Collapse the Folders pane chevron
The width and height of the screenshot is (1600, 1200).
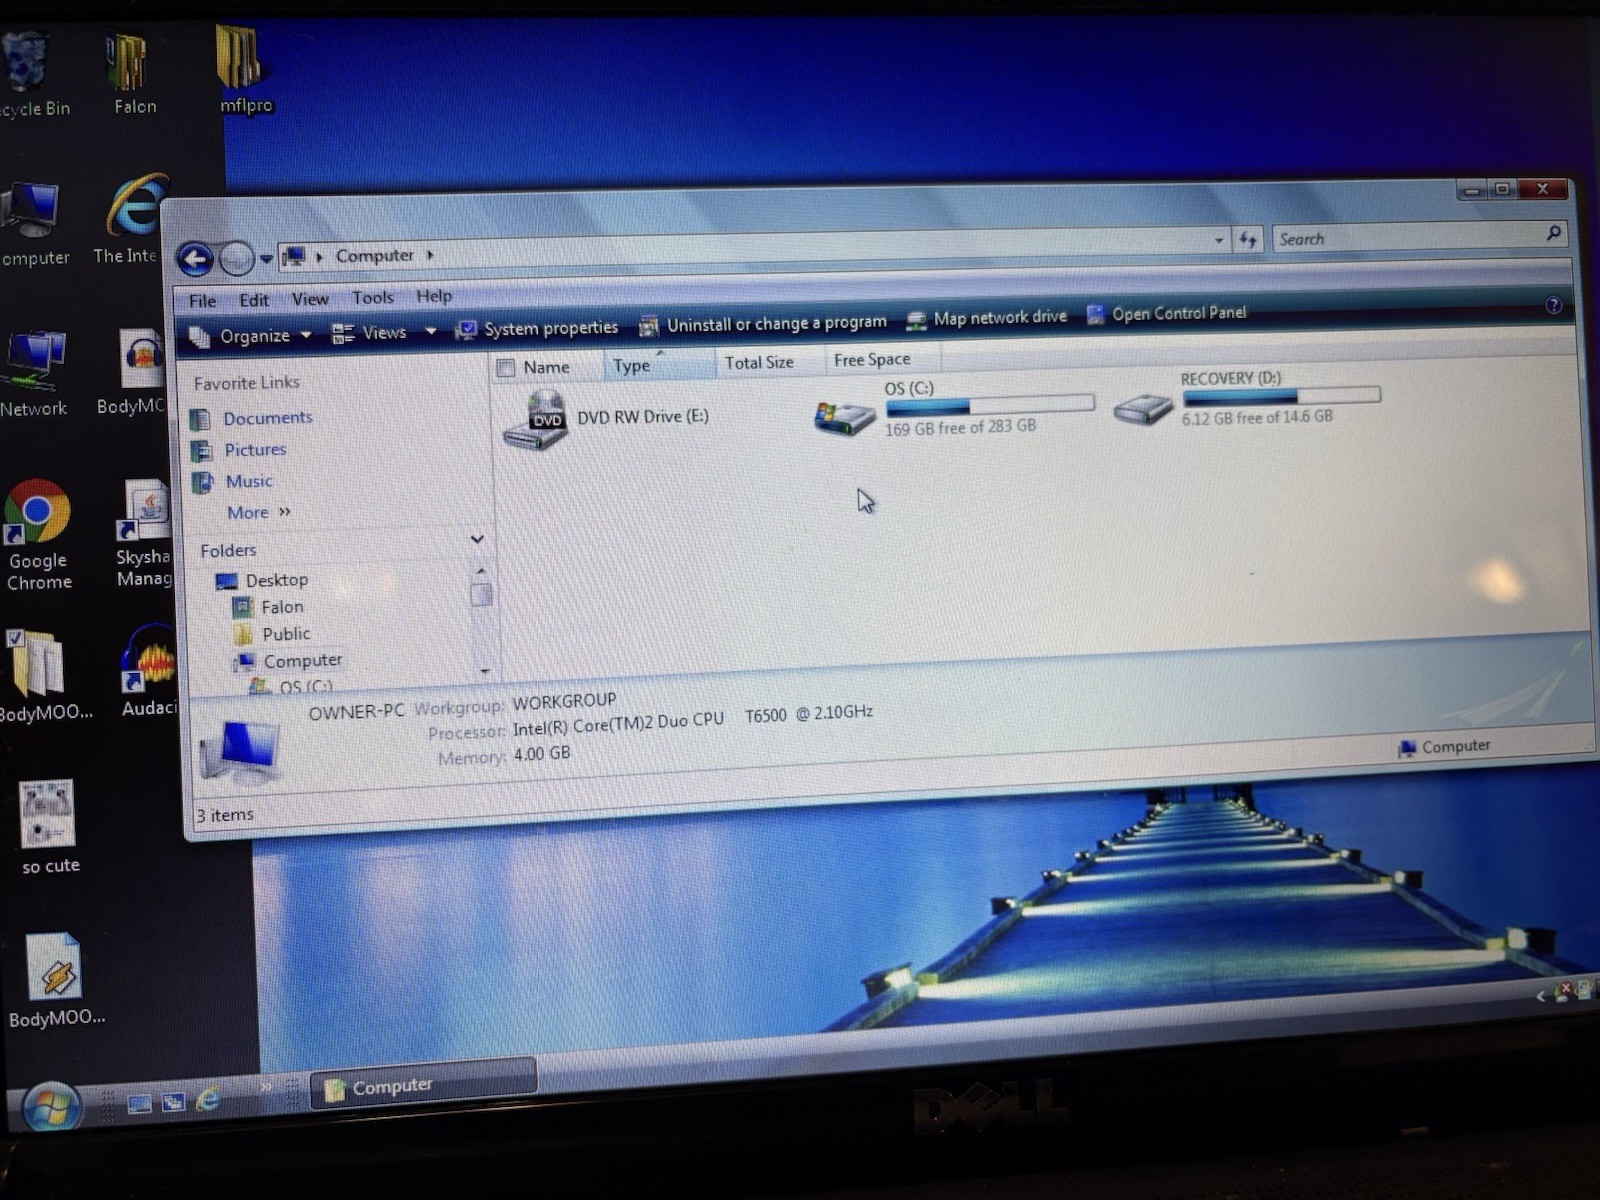(x=477, y=540)
